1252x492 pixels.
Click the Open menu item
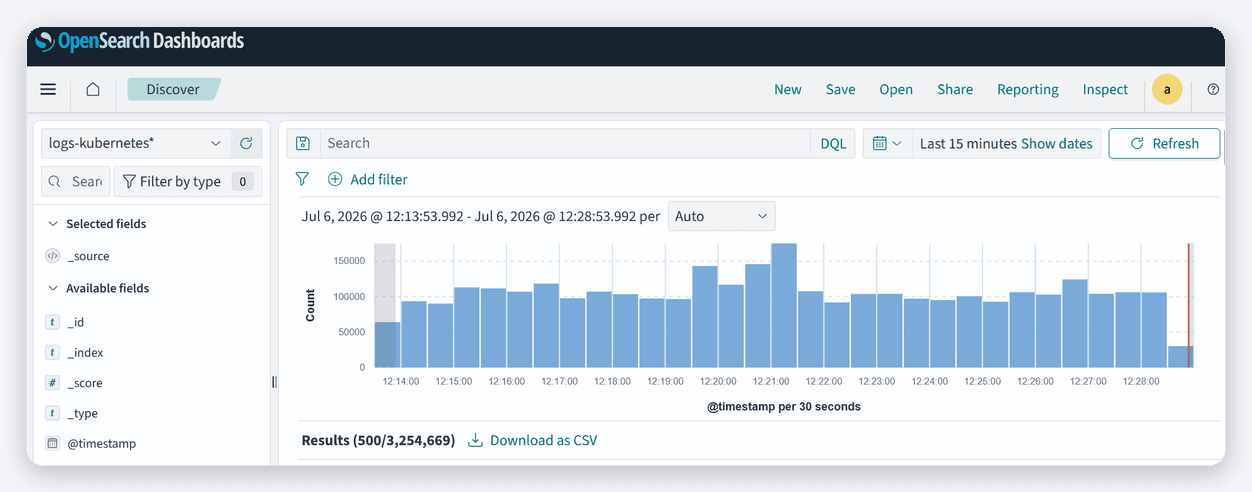point(896,89)
